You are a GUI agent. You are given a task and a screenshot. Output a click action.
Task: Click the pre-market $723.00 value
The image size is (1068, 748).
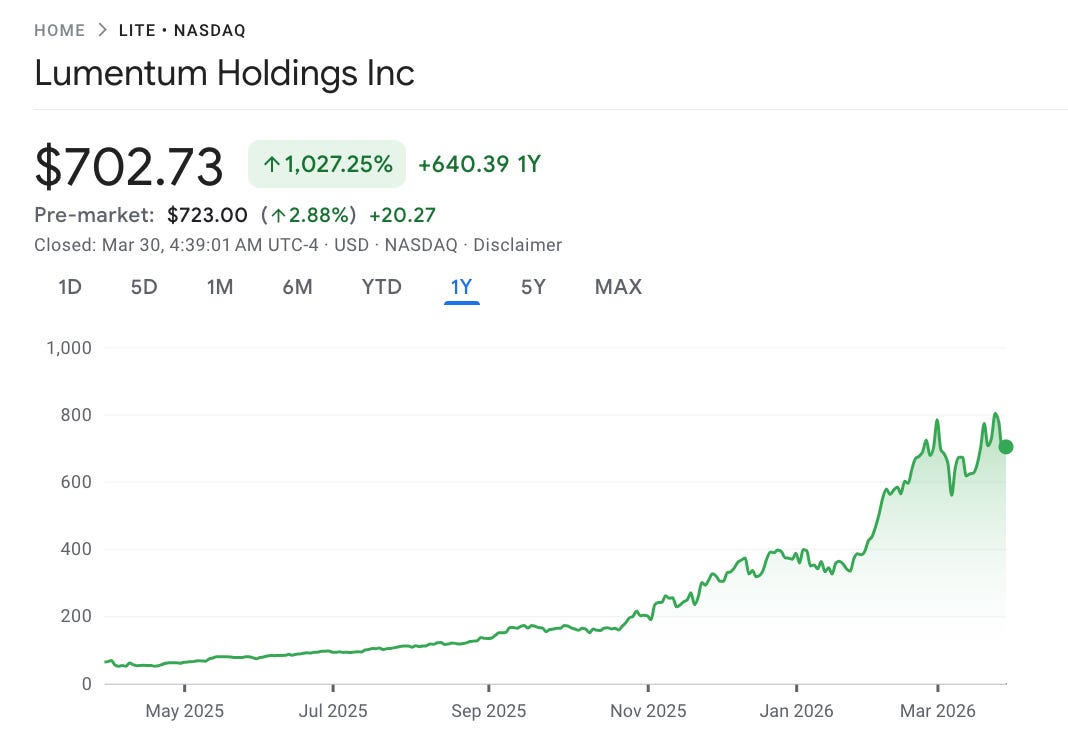(x=207, y=215)
